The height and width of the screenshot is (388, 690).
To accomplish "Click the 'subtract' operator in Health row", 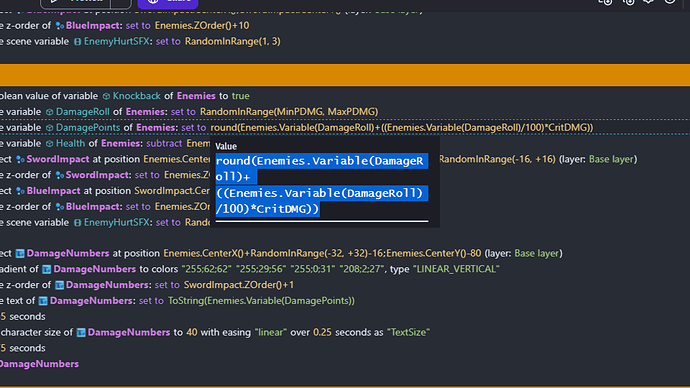I will pyautogui.click(x=164, y=143).
